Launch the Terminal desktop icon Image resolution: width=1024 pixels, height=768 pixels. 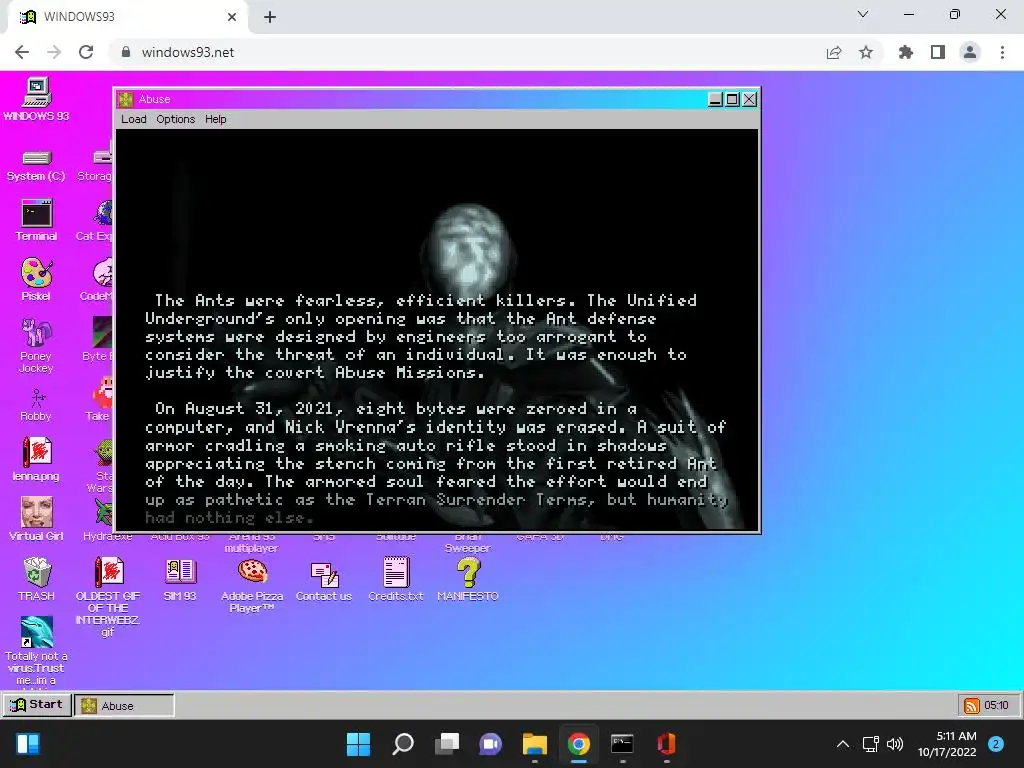pyautogui.click(x=37, y=220)
